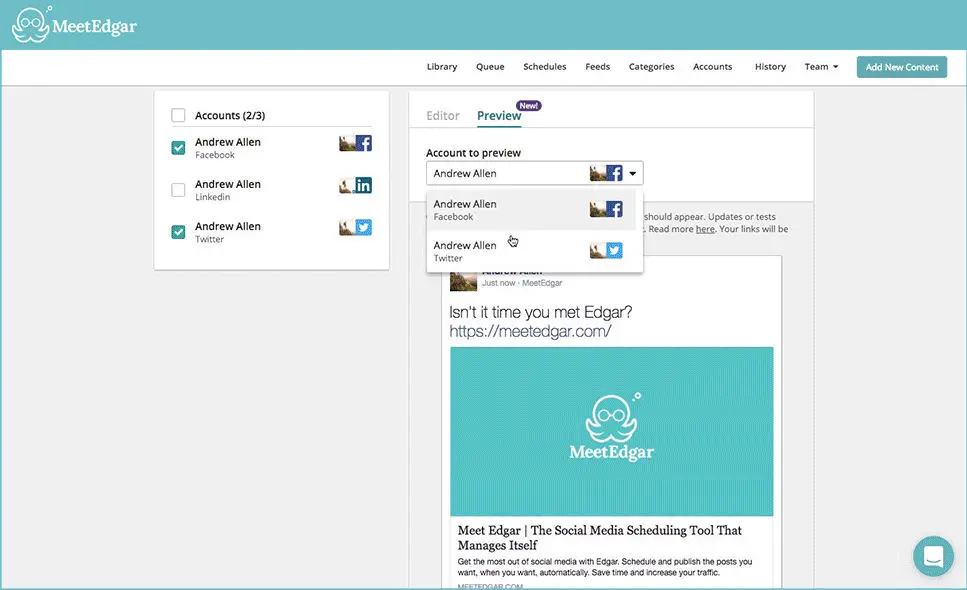Switch to the Editor tab

coord(443,115)
